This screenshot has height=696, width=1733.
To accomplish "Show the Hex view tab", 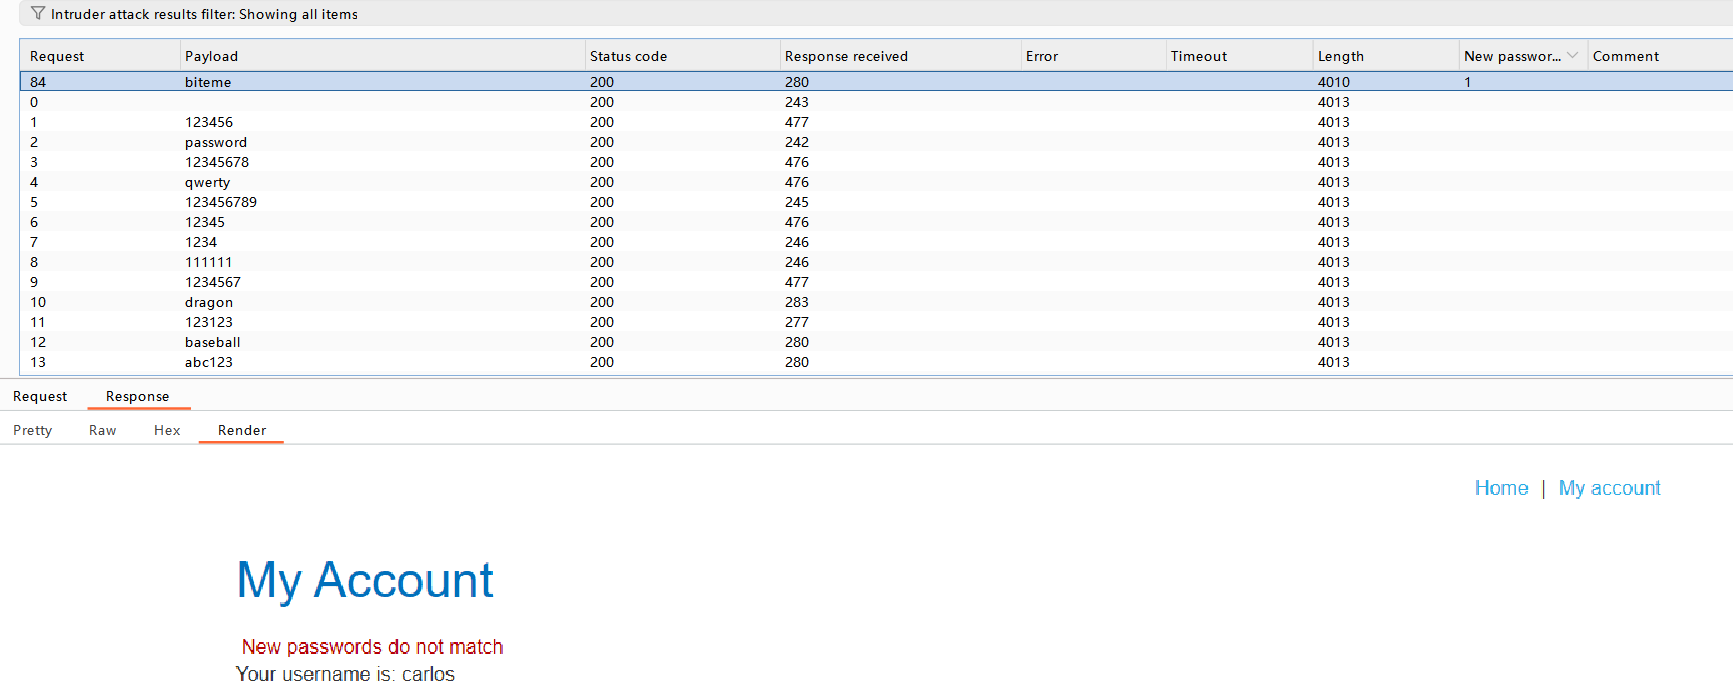I will pyautogui.click(x=167, y=430).
